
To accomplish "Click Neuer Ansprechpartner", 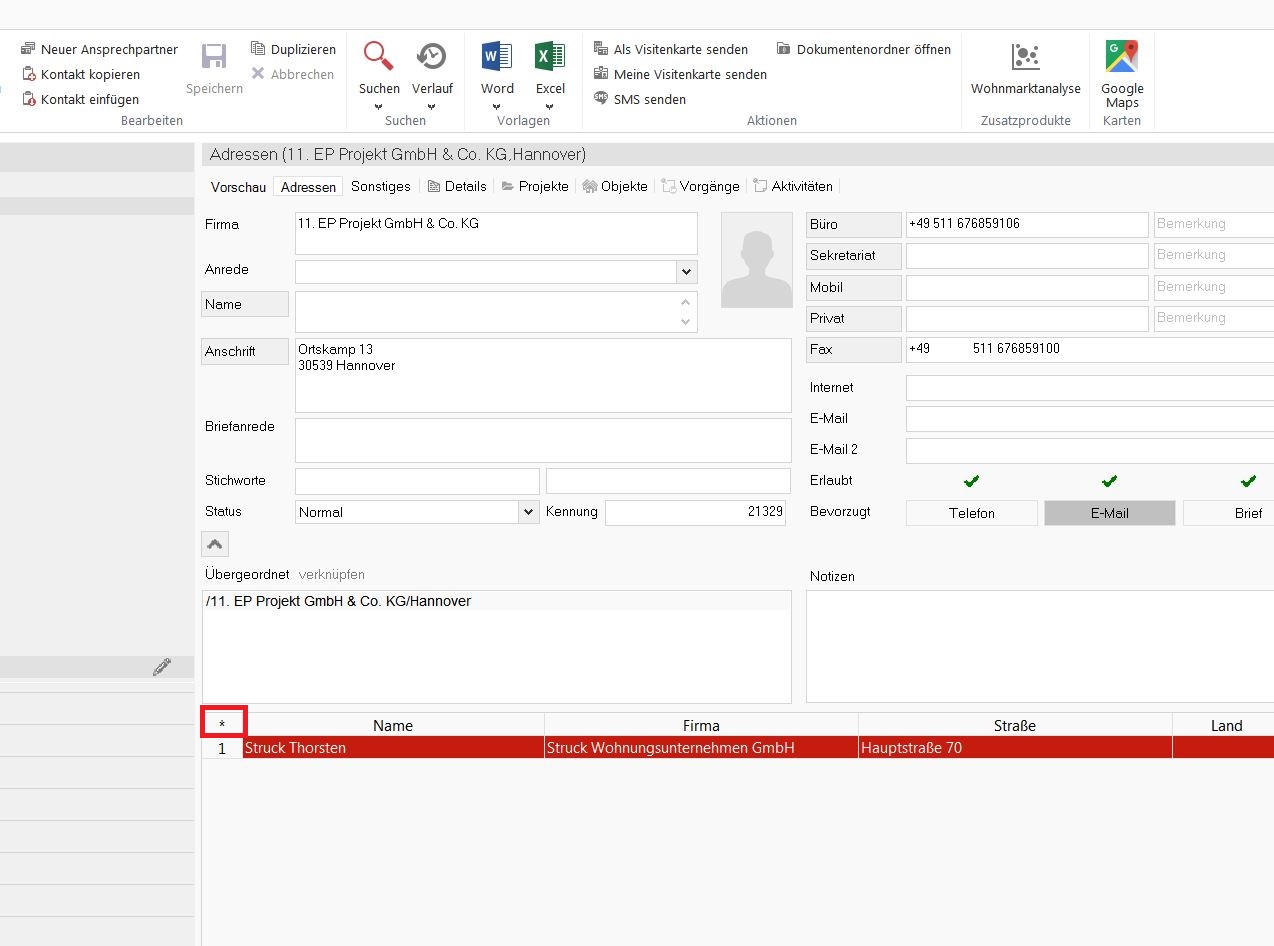I will (x=100, y=49).
